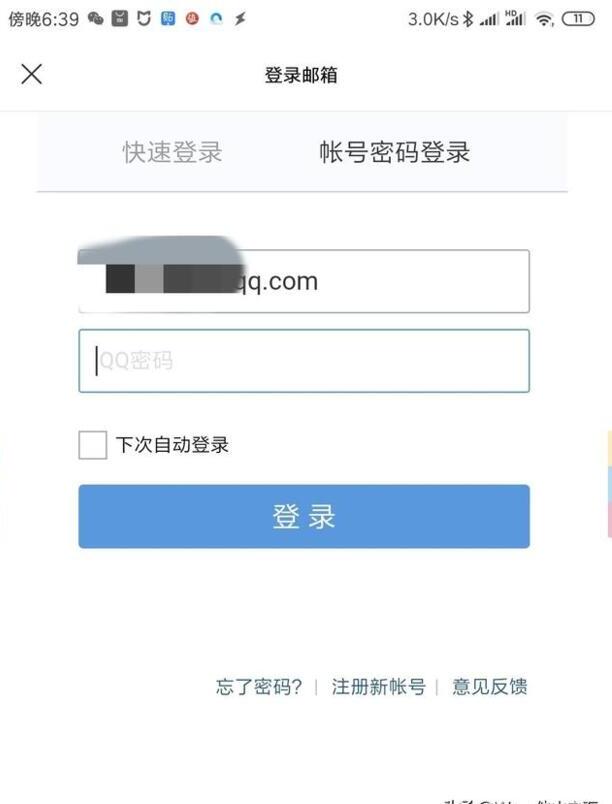The width and height of the screenshot is (612, 804).
Task: Enable the 下次自动登录 checkbox
Action: click(x=93, y=445)
